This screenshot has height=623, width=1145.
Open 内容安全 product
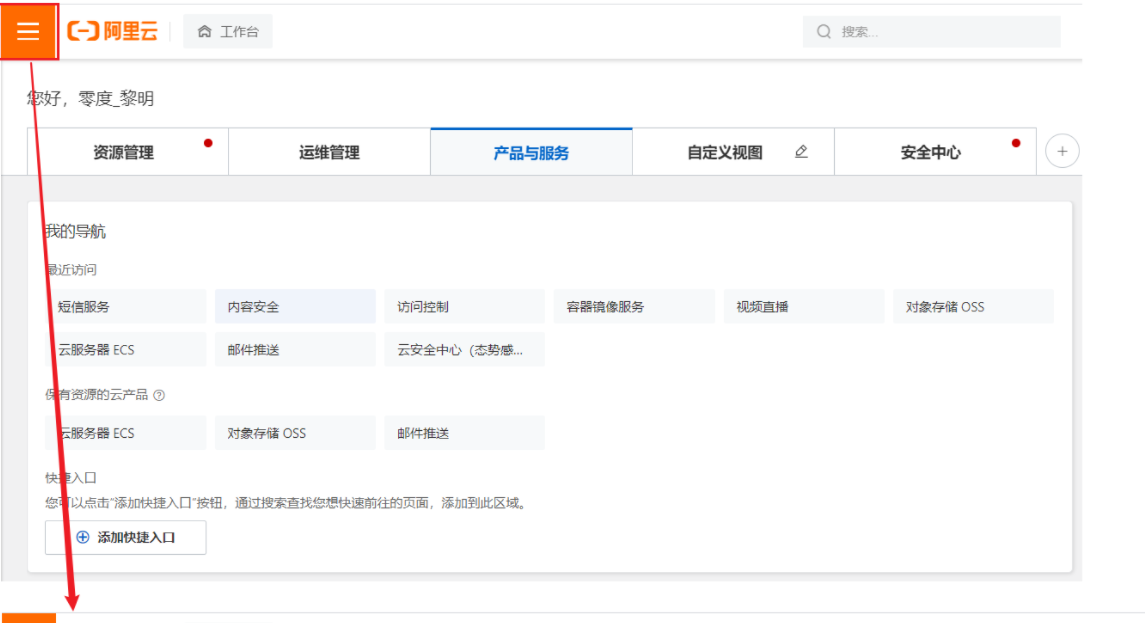click(295, 307)
